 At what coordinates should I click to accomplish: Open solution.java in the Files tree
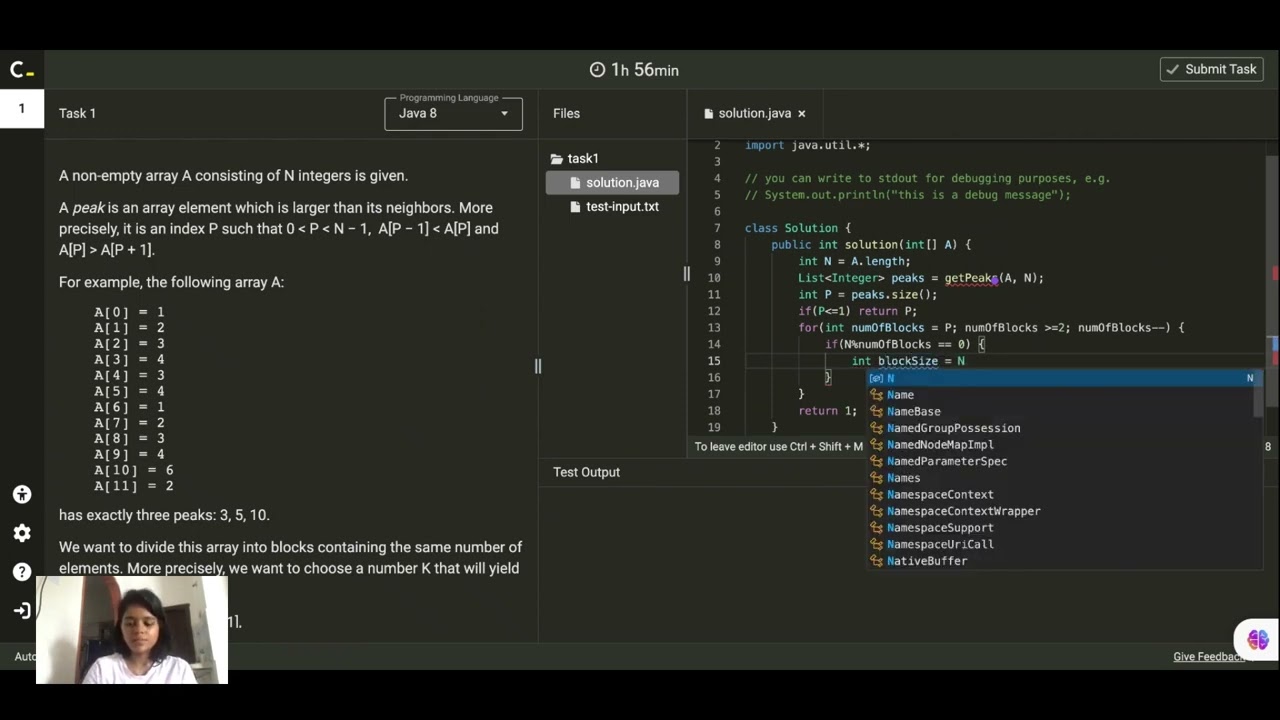click(612, 183)
